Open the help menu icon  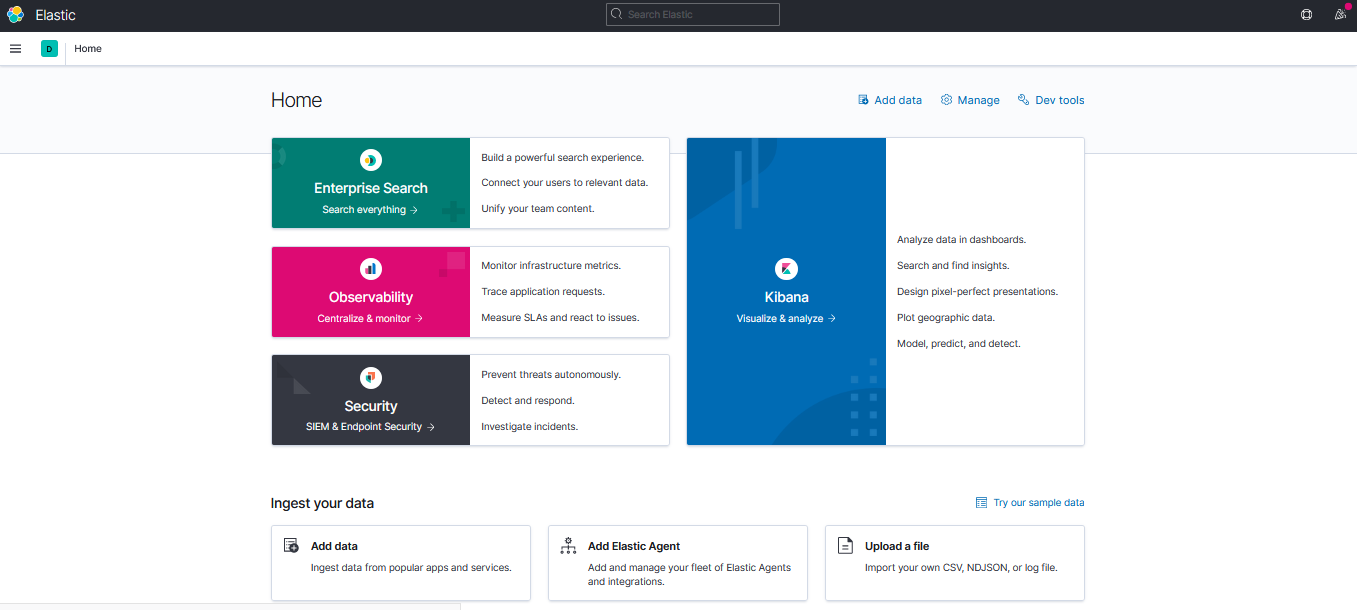coord(1306,15)
